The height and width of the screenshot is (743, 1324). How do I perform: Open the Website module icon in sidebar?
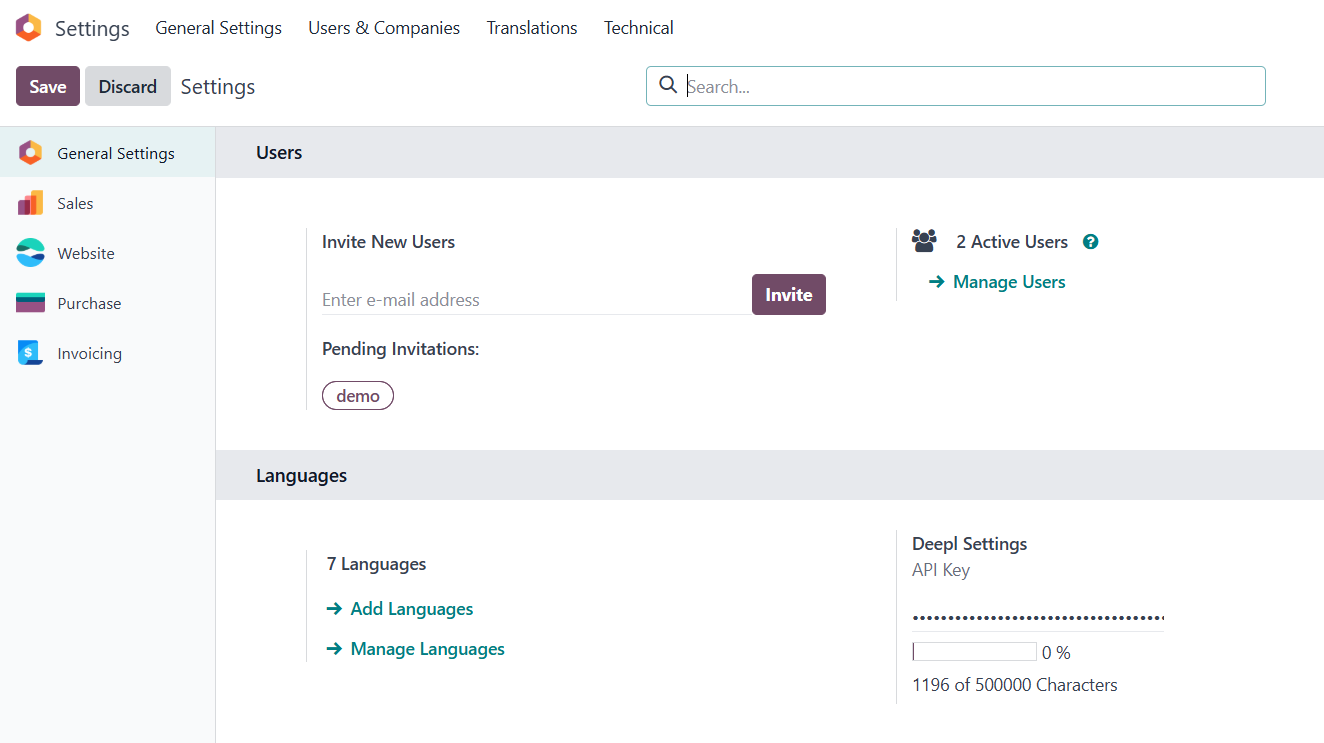click(30, 253)
